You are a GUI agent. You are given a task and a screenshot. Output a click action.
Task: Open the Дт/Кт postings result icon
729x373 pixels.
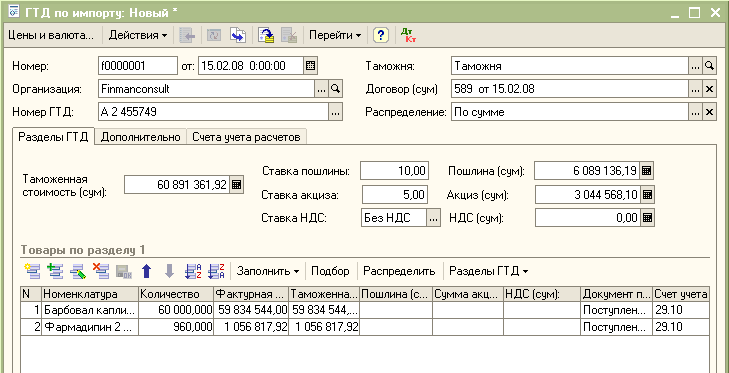(408, 35)
